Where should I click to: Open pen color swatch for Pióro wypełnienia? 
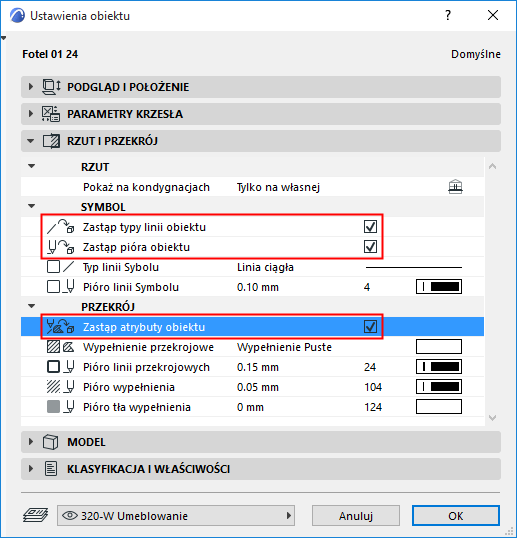tap(439, 387)
